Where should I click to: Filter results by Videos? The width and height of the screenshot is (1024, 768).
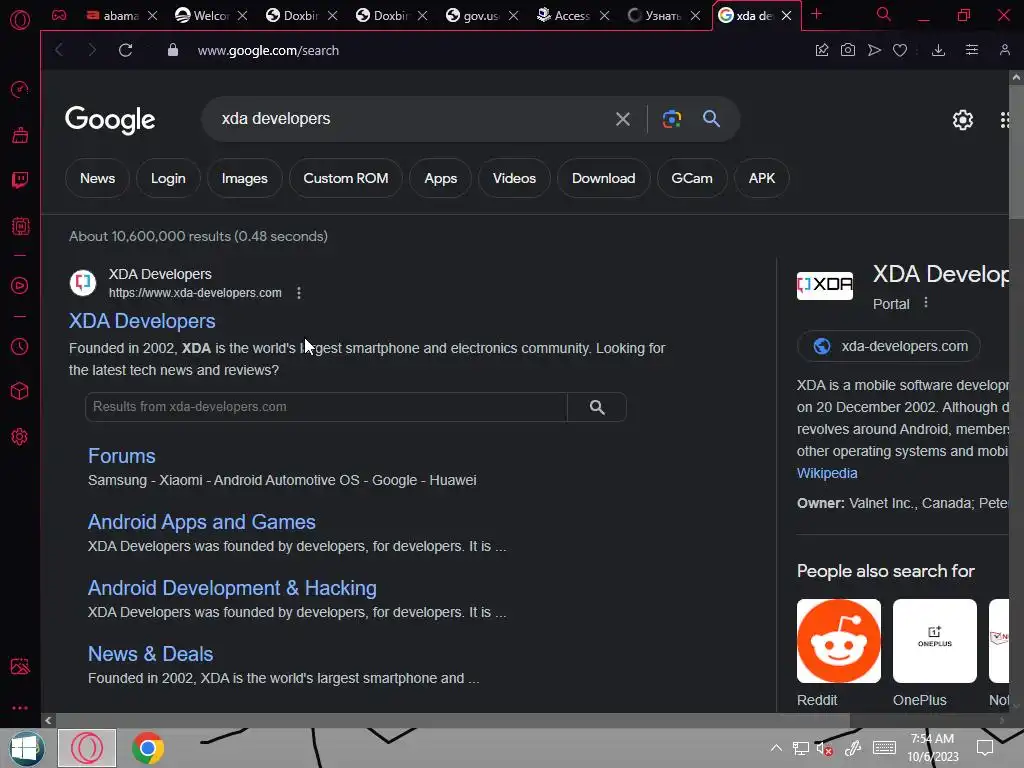point(514,178)
